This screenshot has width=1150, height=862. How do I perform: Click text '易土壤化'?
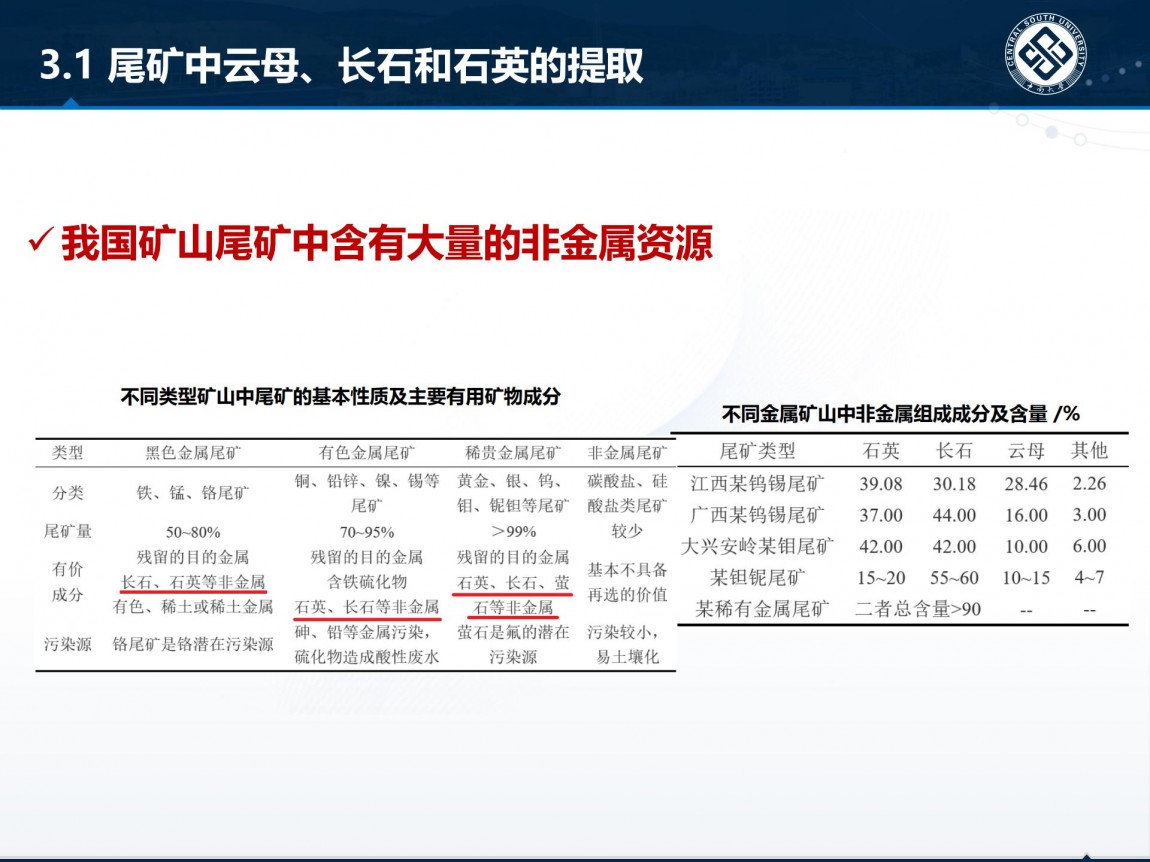[627, 657]
